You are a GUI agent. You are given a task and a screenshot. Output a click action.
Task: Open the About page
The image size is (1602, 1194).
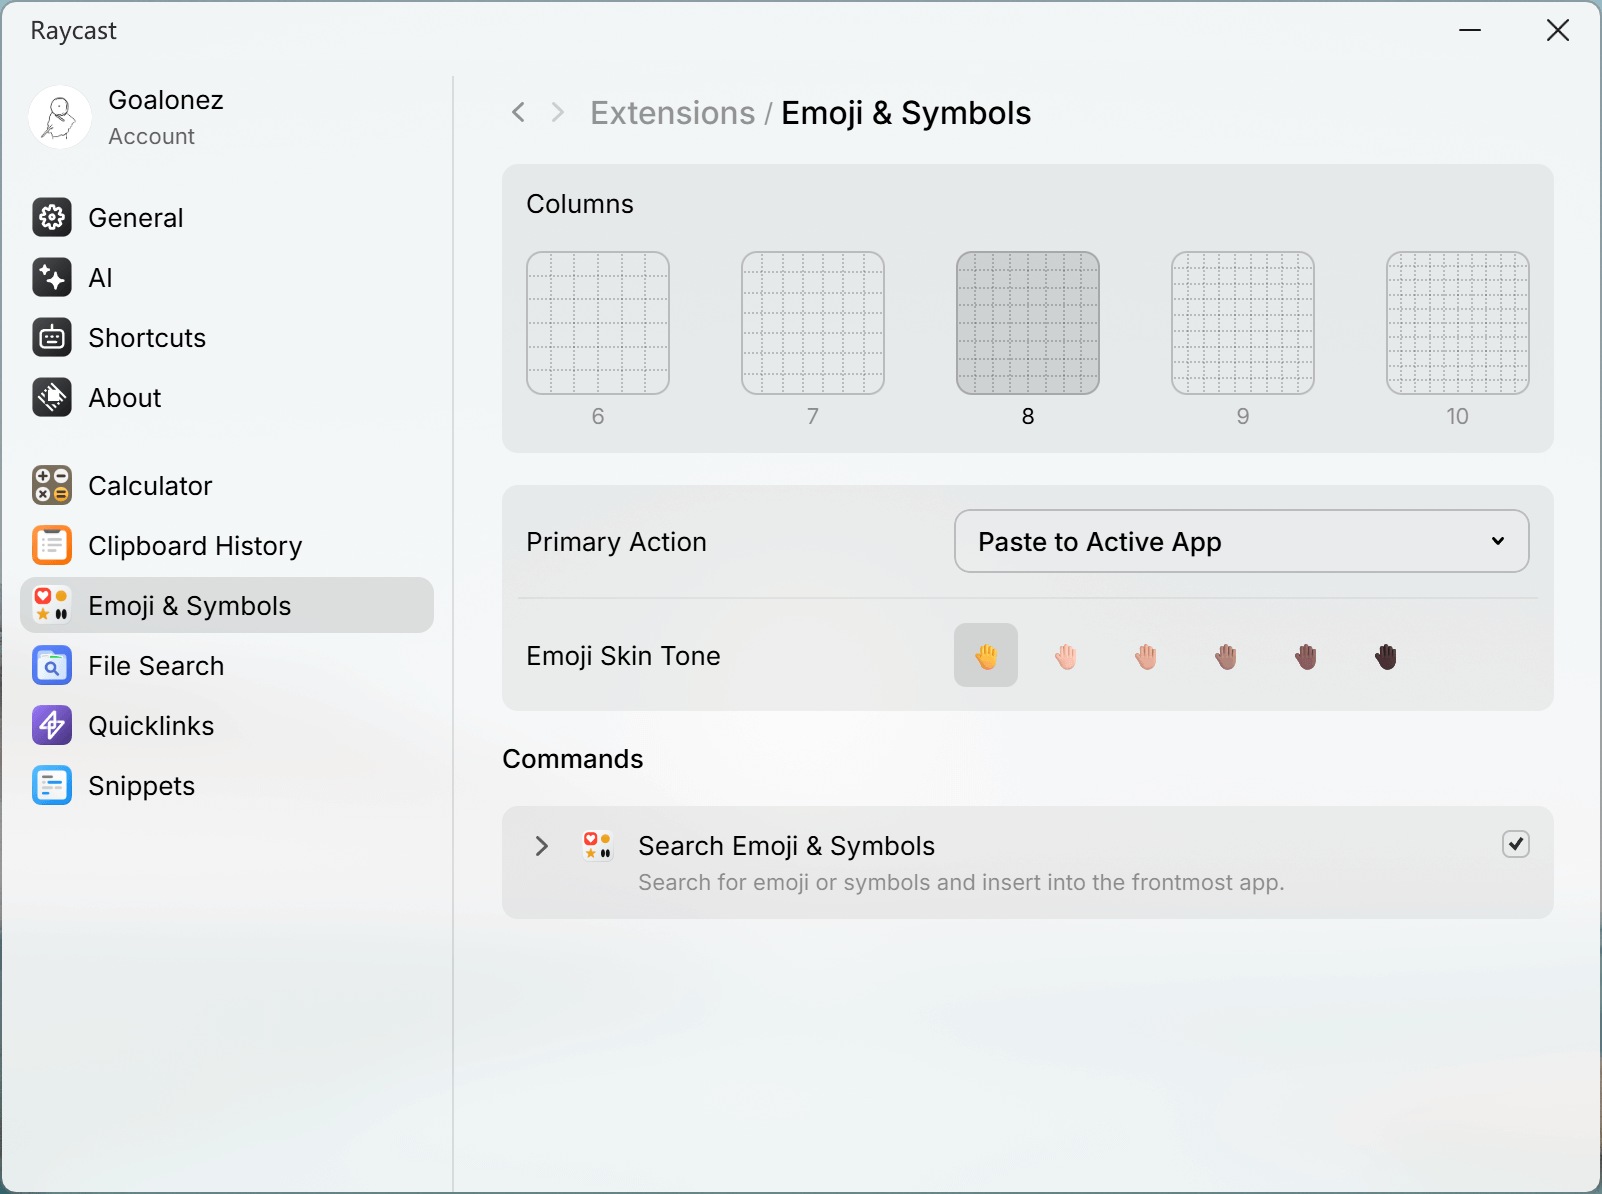coord(227,397)
